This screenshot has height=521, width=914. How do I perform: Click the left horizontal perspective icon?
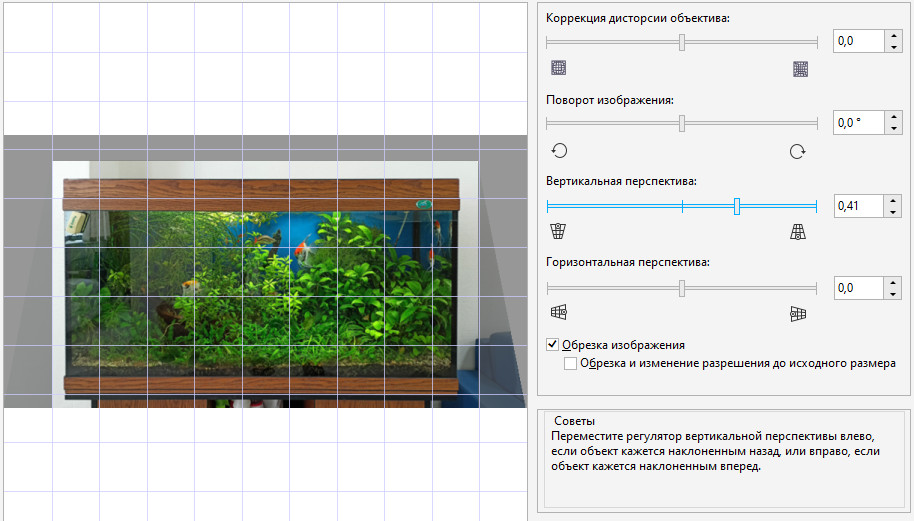(559, 313)
